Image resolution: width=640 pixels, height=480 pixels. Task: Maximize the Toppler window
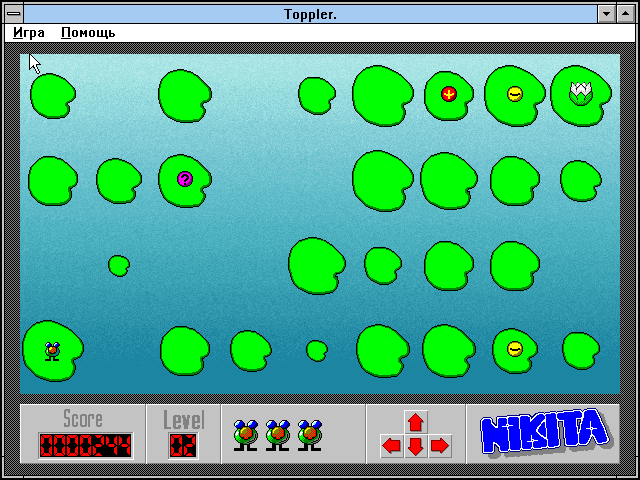[x=625, y=14]
